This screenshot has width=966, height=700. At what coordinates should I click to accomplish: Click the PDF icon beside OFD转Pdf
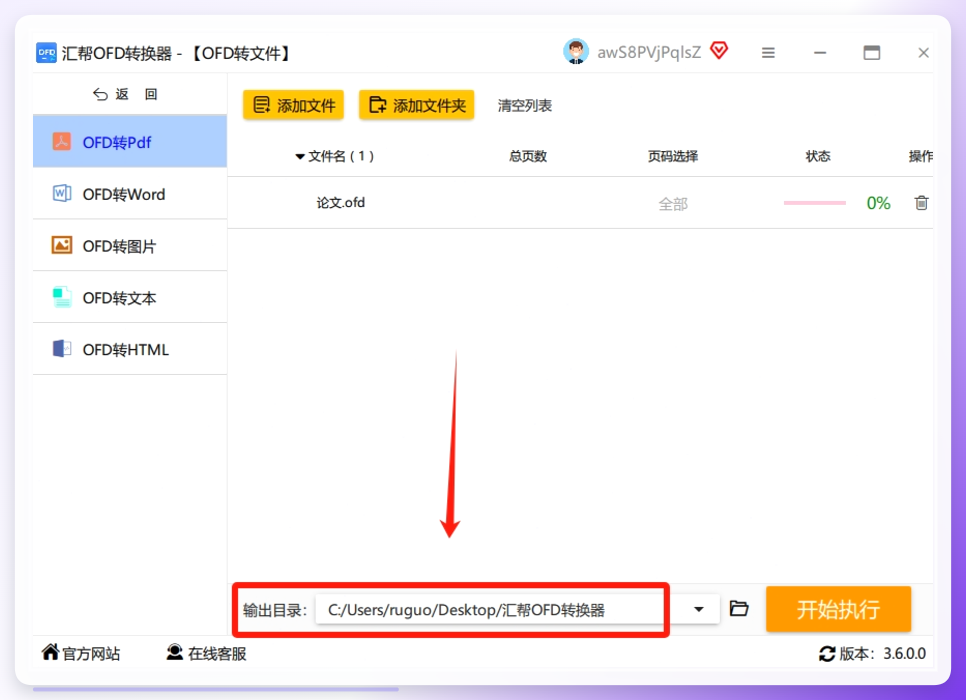click(x=62, y=142)
